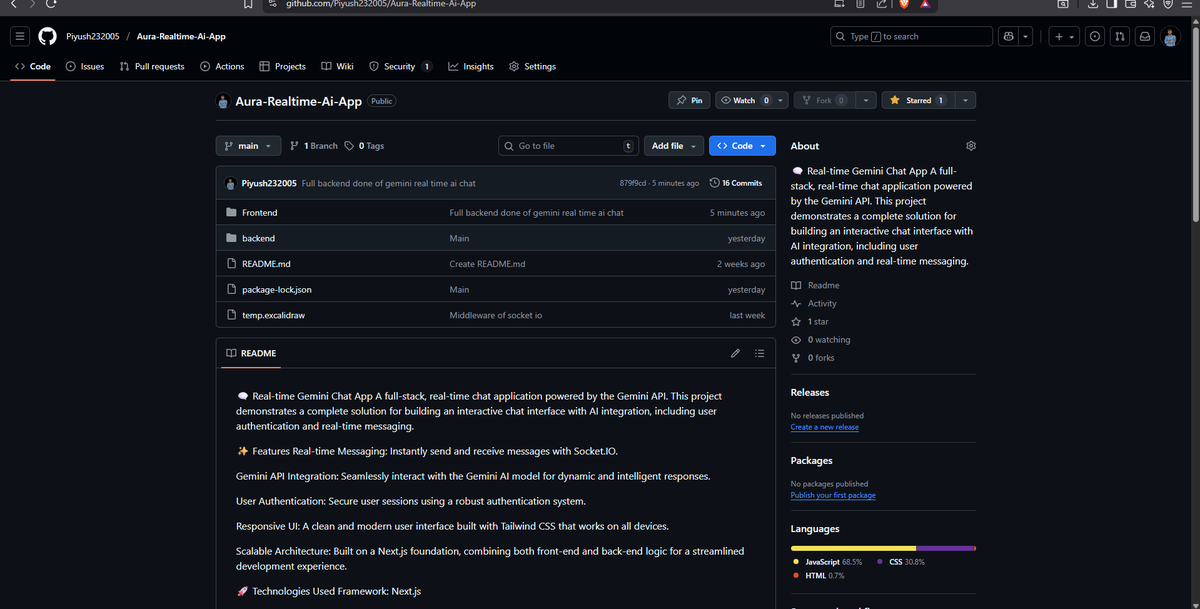
Task: Click Publish your first package link
Action: [x=833, y=495]
